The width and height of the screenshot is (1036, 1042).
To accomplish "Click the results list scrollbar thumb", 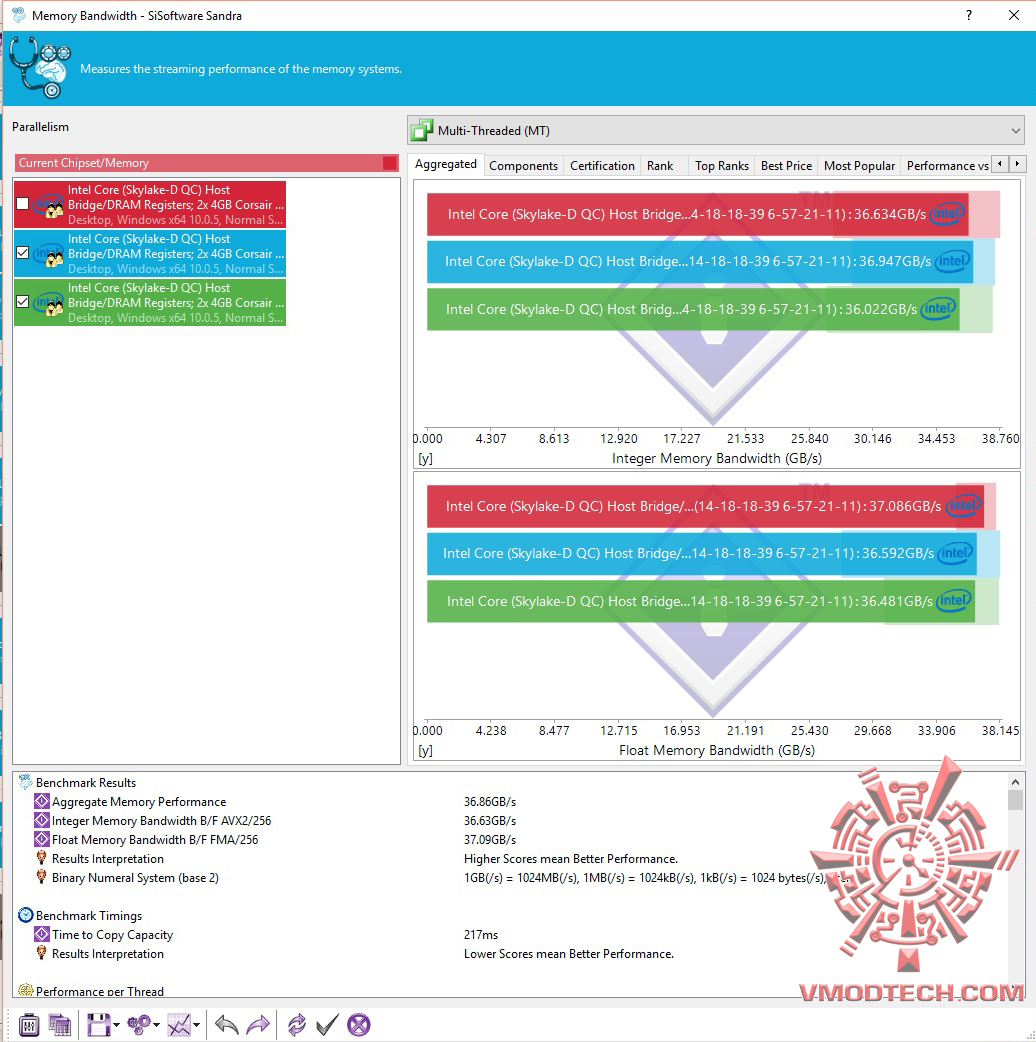I will coord(1015,800).
